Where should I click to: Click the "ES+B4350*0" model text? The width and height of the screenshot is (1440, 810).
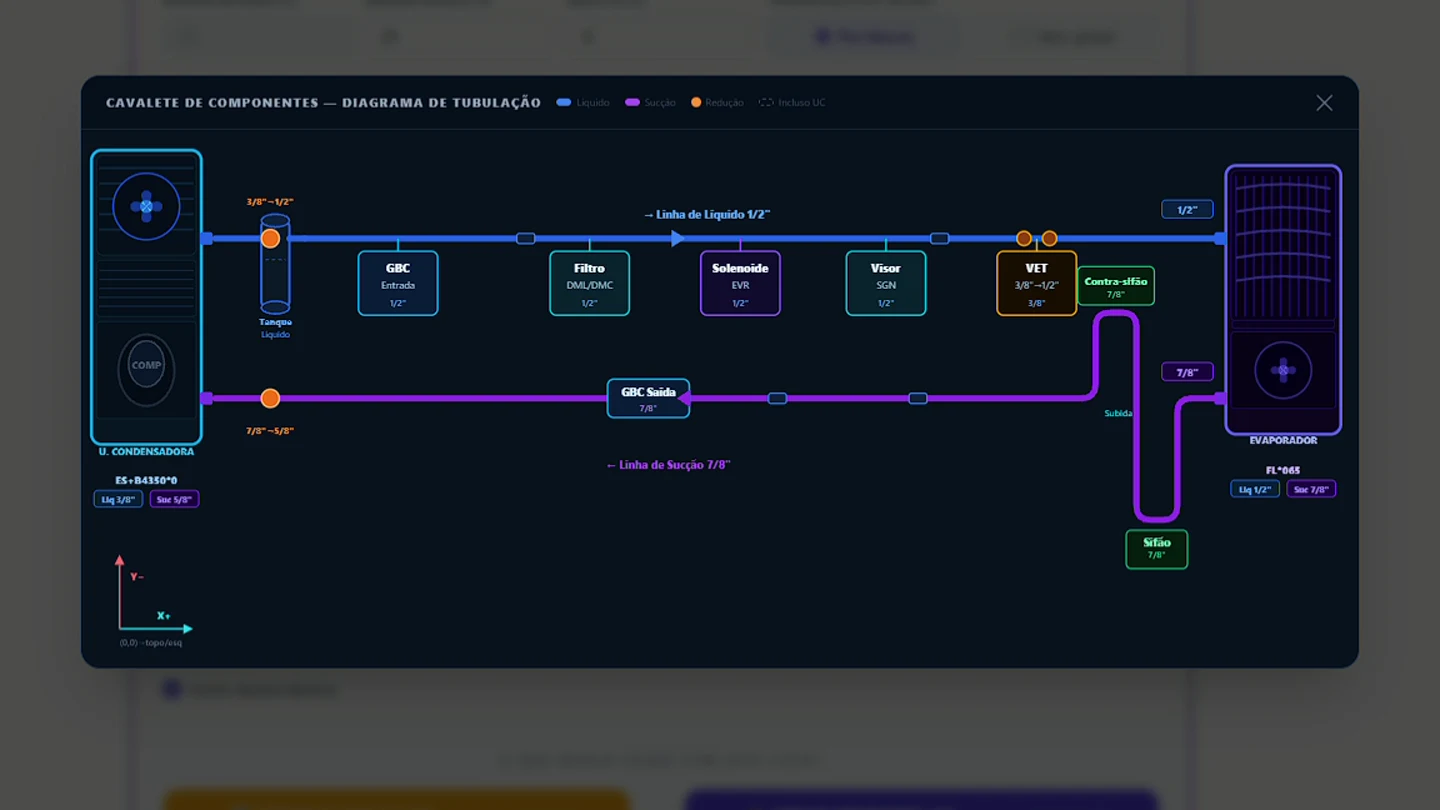point(146,481)
